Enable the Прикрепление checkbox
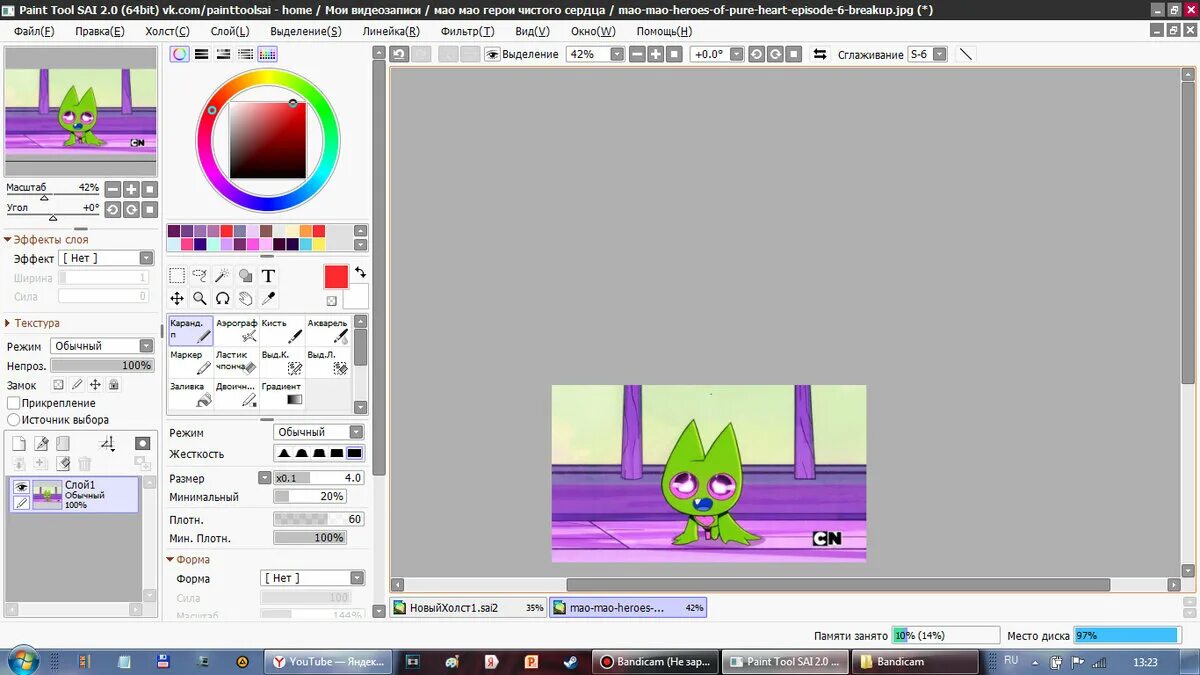 coord(13,402)
